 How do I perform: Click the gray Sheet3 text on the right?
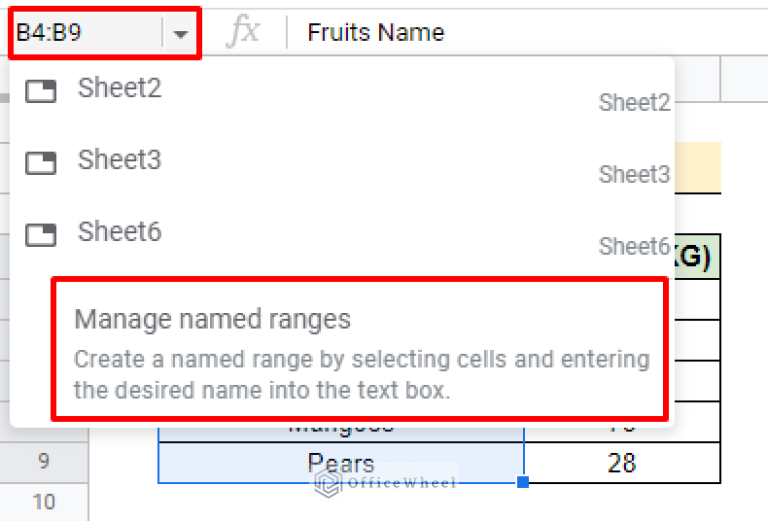[x=634, y=174]
